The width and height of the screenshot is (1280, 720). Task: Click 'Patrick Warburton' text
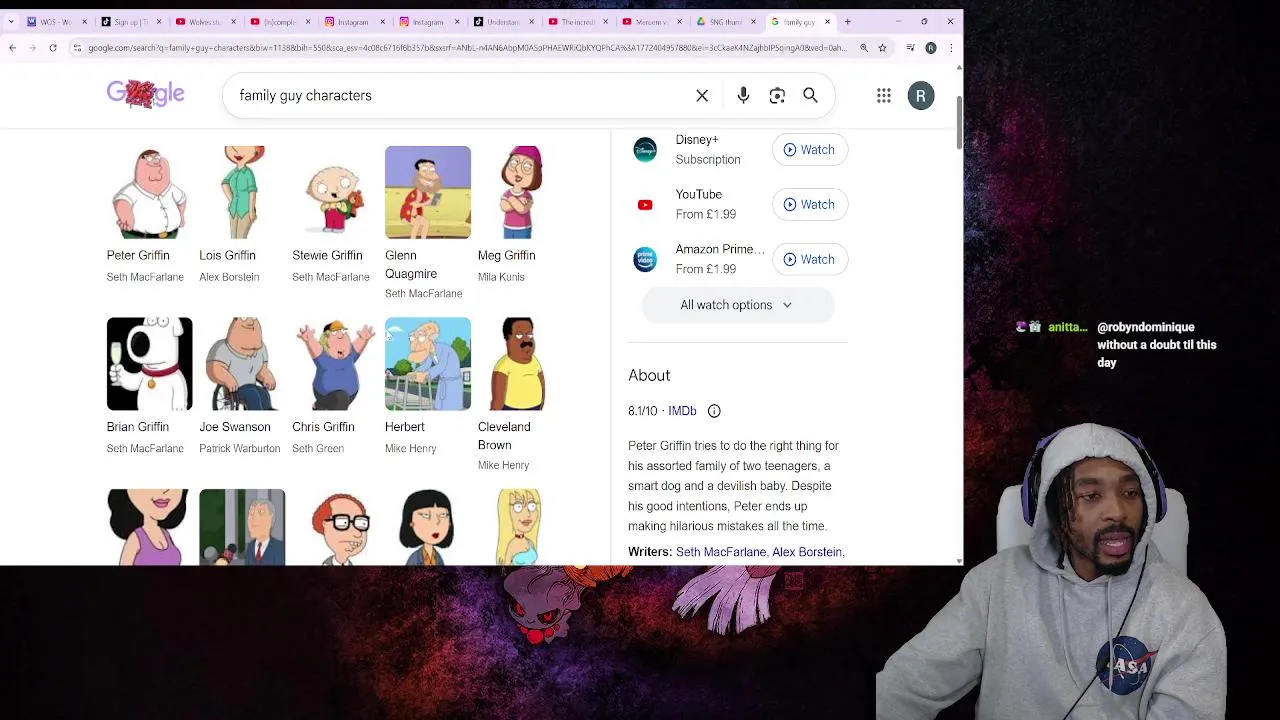tap(240, 449)
